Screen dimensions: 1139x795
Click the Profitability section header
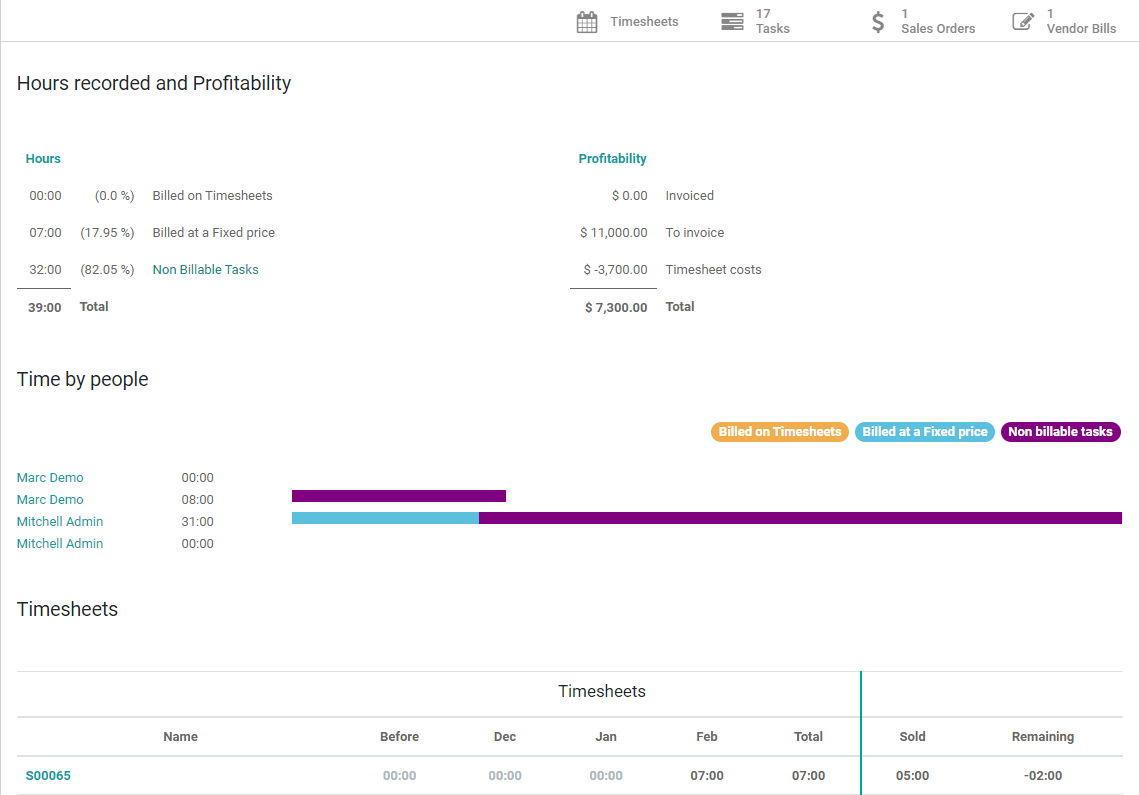pyautogui.click(x=612, y=158)
